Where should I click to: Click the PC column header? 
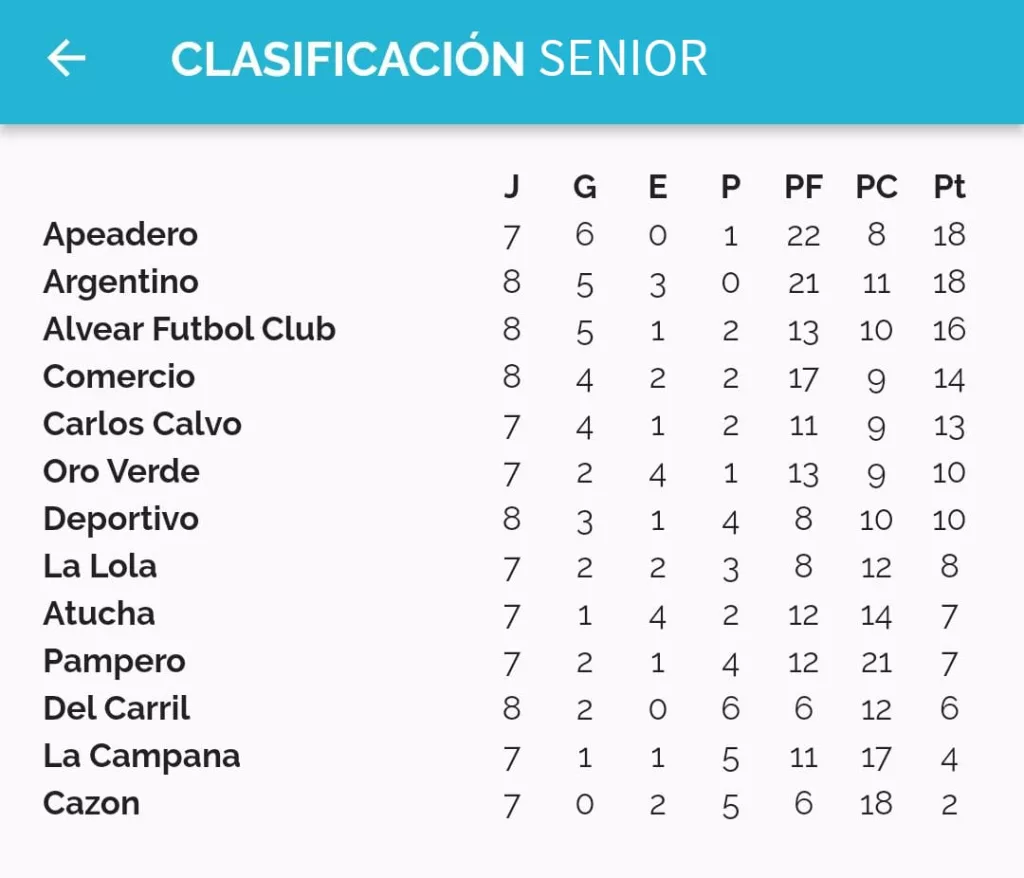click(x=876, y=187)
